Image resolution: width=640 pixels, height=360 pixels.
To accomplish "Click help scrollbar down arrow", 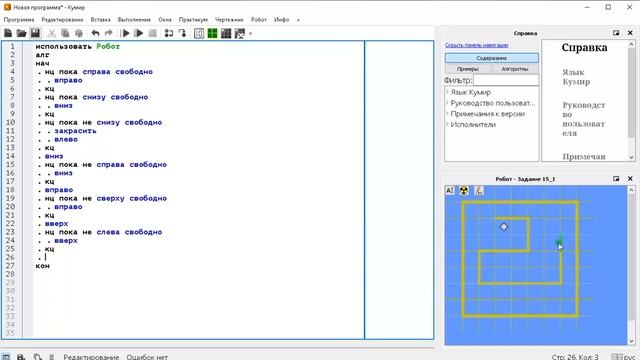I will (x=631, y=157).
